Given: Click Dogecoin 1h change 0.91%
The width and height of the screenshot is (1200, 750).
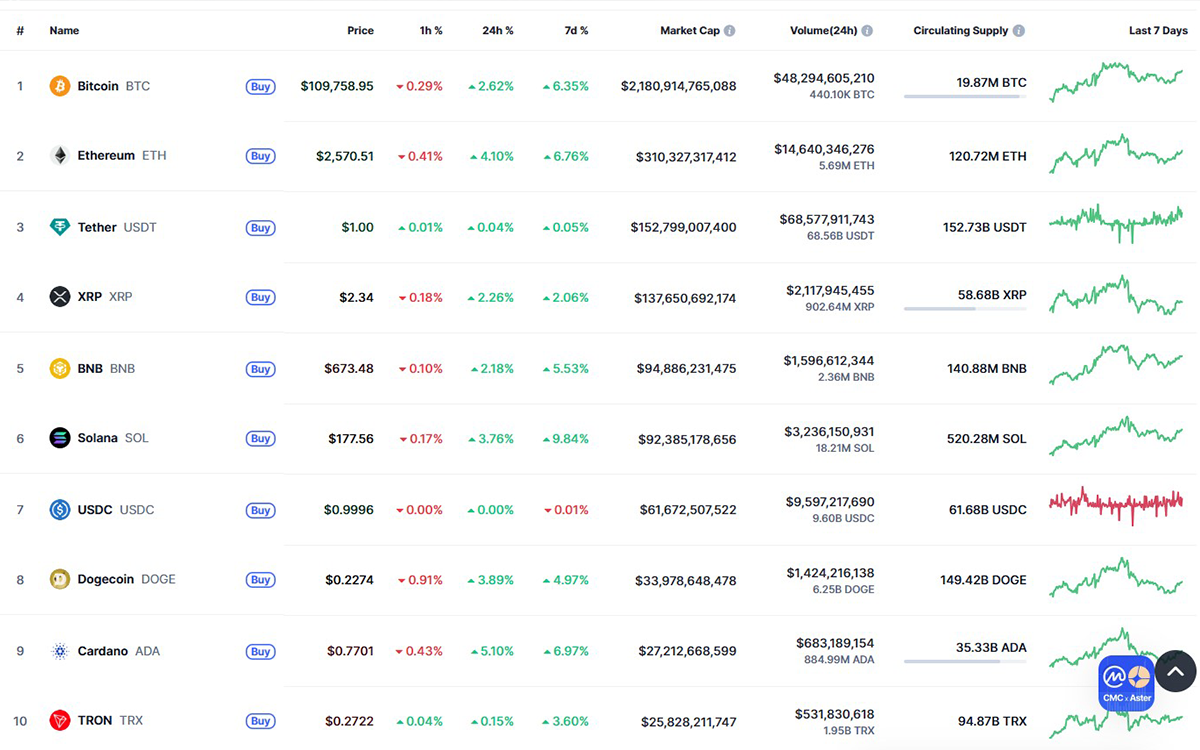Looking at the screenshot, I should pos(420,580).
